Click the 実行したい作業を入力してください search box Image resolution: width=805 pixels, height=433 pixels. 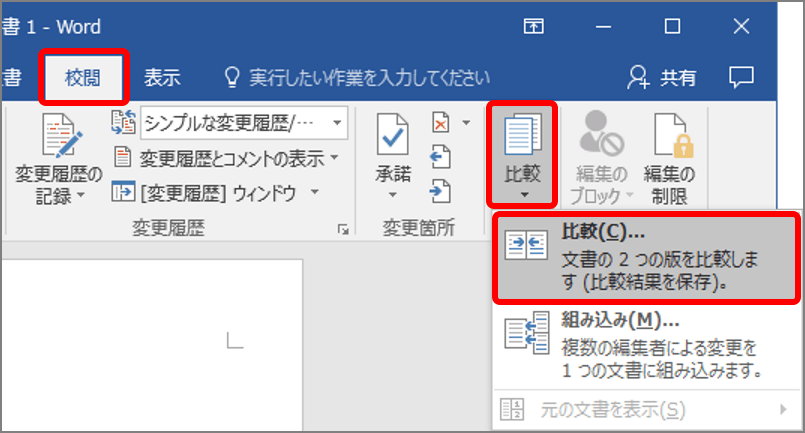[370, 78]
